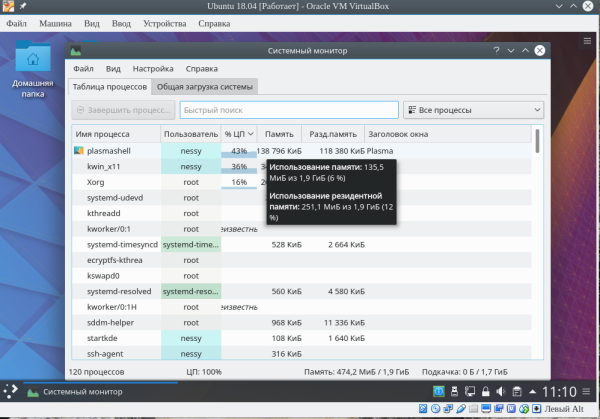Click the 11:10 clock
Image resolution: width=600 pixels, height=419 pixels.
click(x=559, y=391)
